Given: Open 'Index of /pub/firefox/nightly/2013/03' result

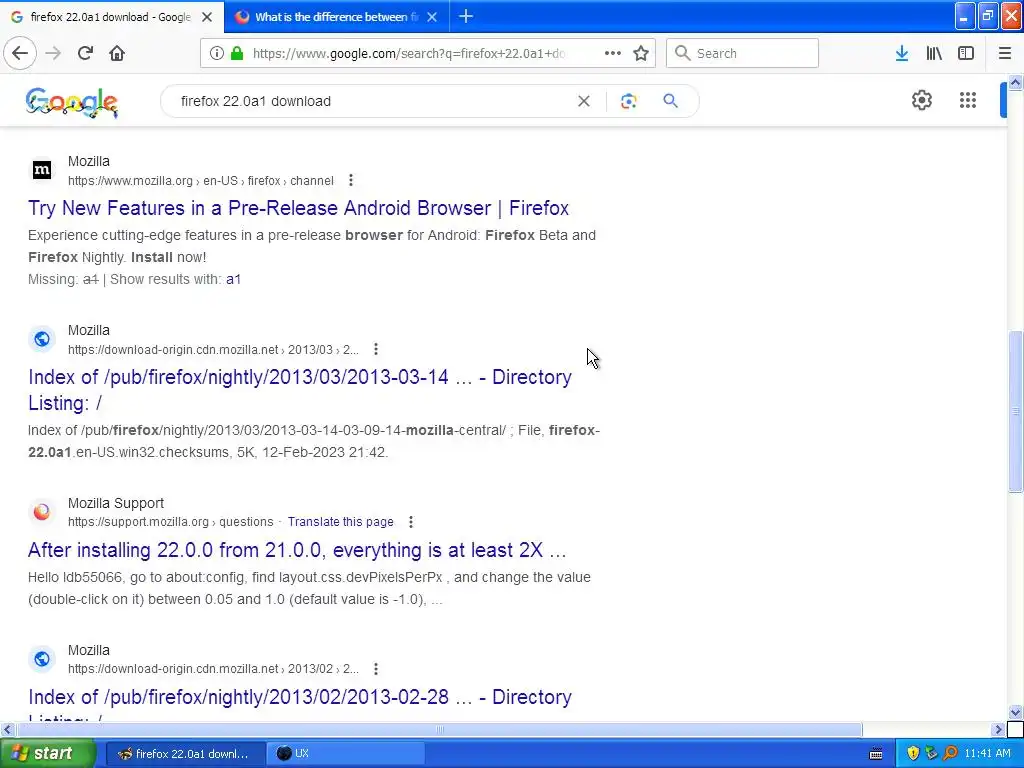Looking at the screenshot, I should pos(300,390).
